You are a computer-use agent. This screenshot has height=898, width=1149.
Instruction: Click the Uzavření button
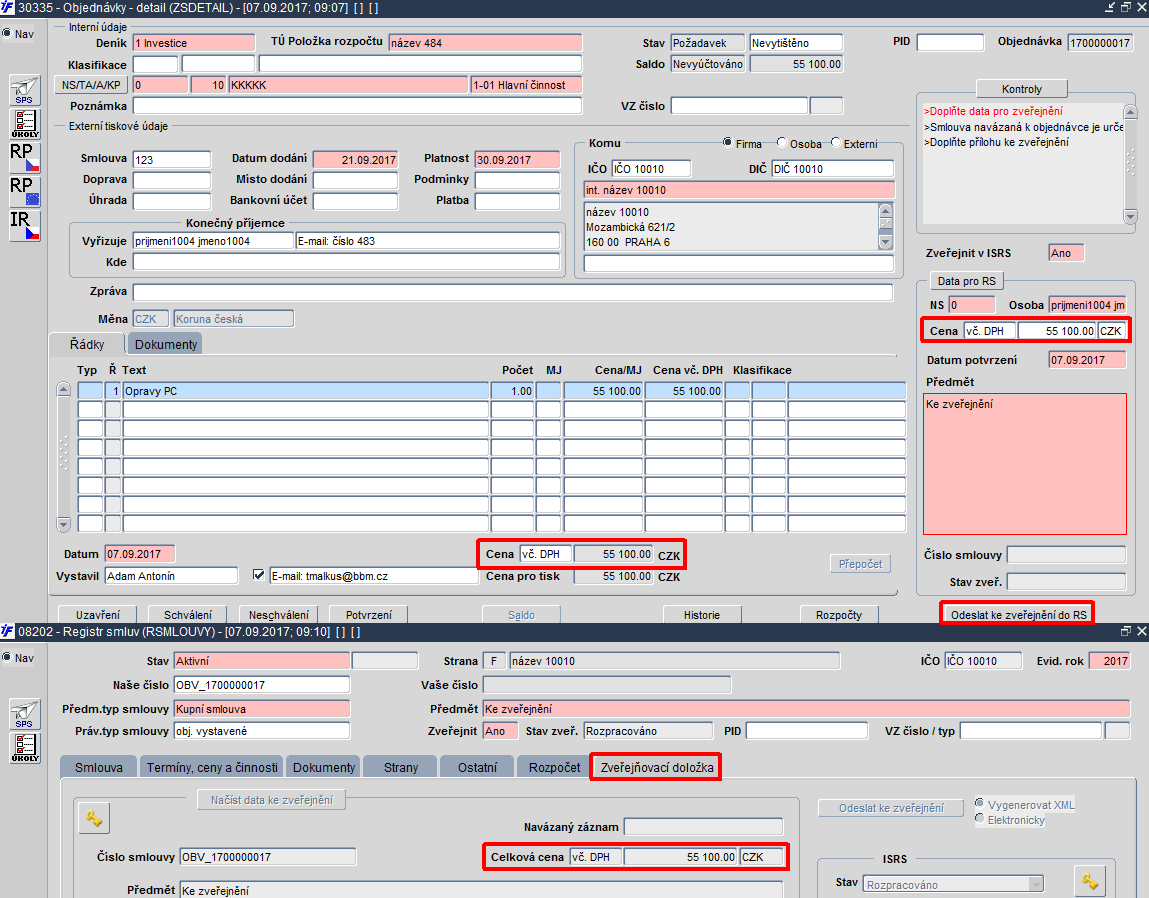coord(97,614)
